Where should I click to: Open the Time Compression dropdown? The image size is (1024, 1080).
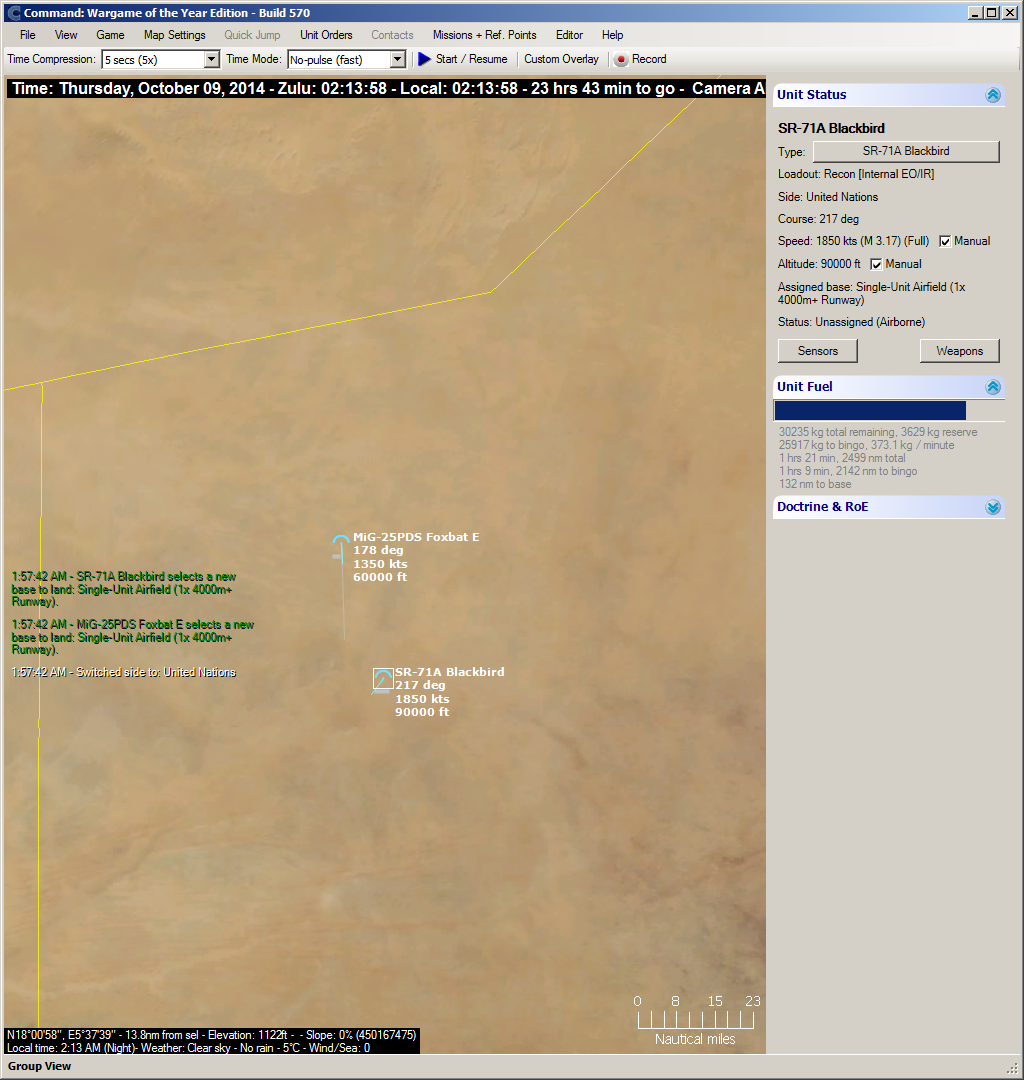[212, 59]
